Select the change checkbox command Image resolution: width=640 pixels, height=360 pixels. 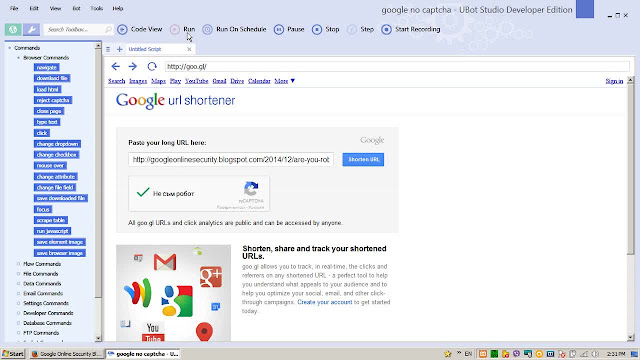coord(56,155)
